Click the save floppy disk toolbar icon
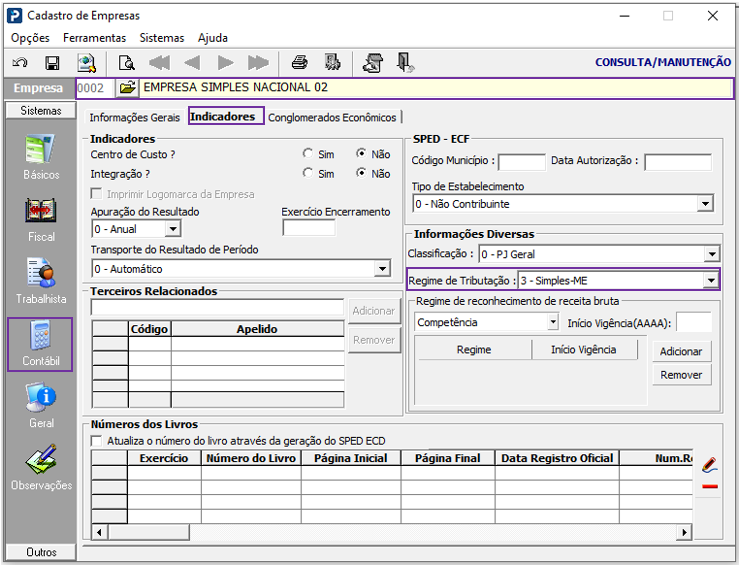 (x=52, y=63)
